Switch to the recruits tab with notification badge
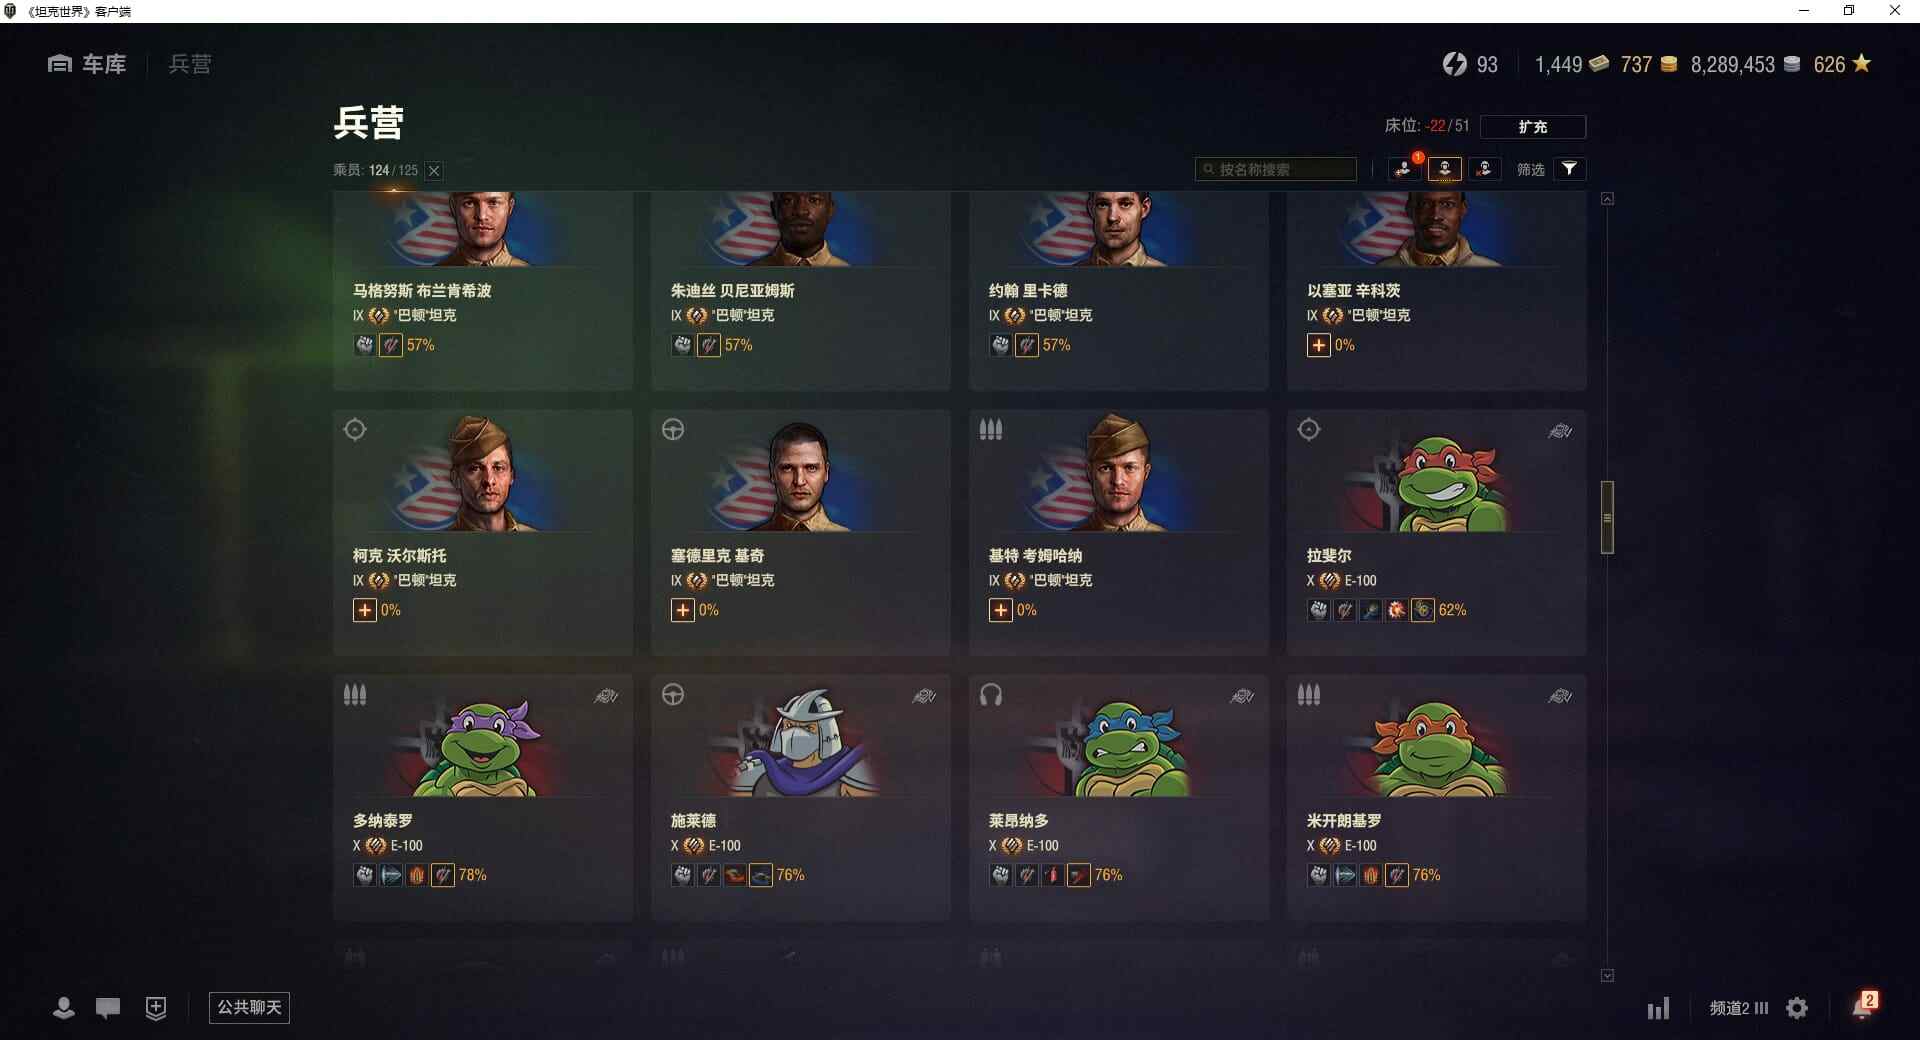1920x1040 pixels. pyautogui.click(x=1404, y=169)
